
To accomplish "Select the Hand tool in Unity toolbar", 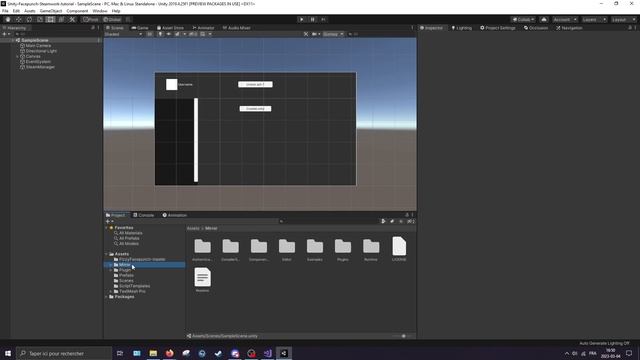I will coord(8,20).
